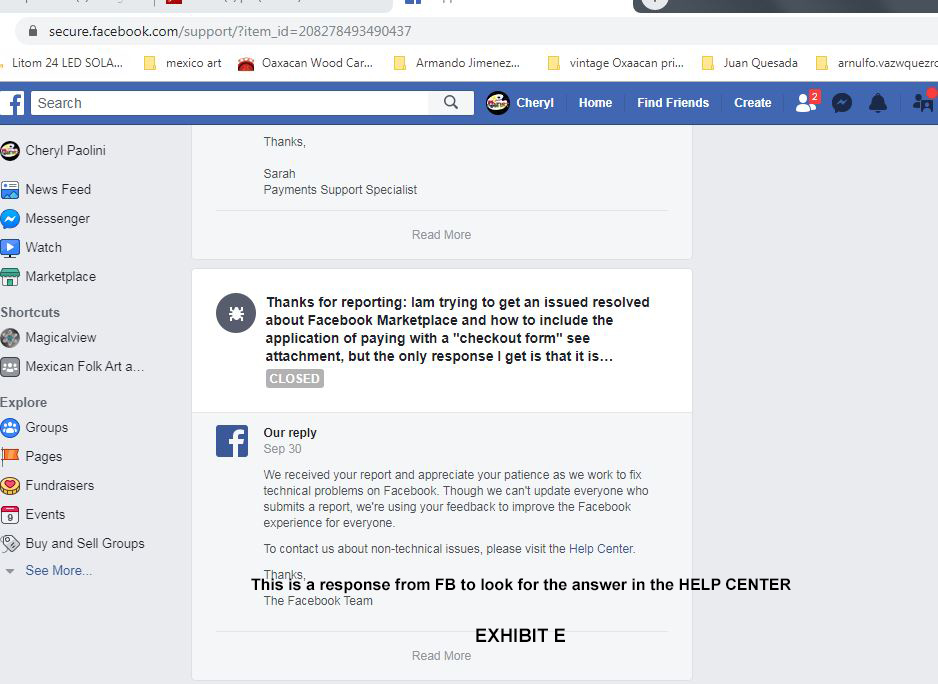
Task: Expand the sidebar with See More arrow
Action: click(x=10, y=571)
